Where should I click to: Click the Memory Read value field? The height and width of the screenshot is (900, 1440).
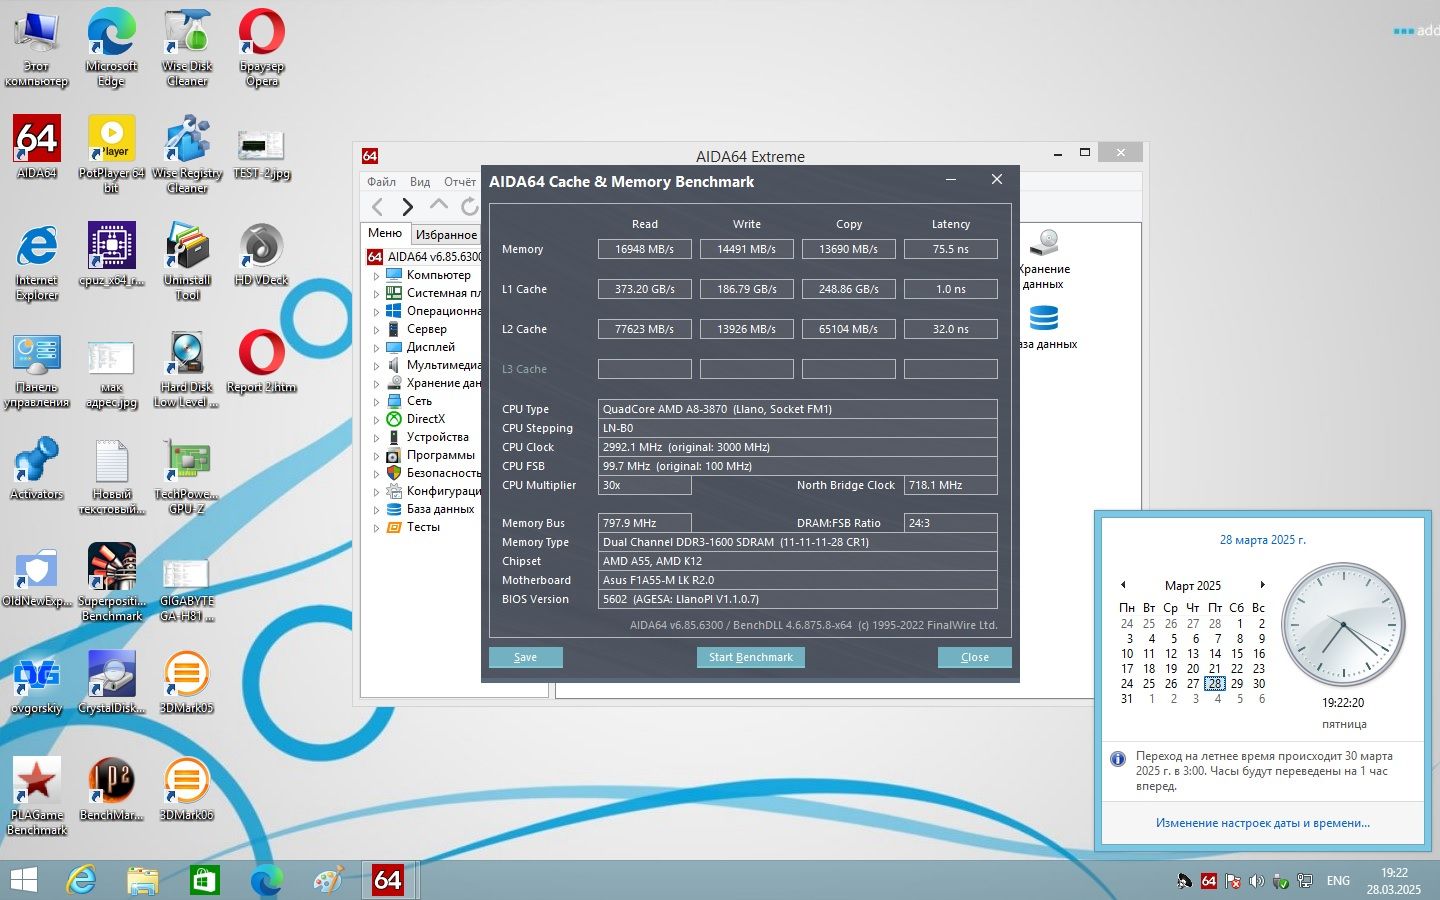644,249
